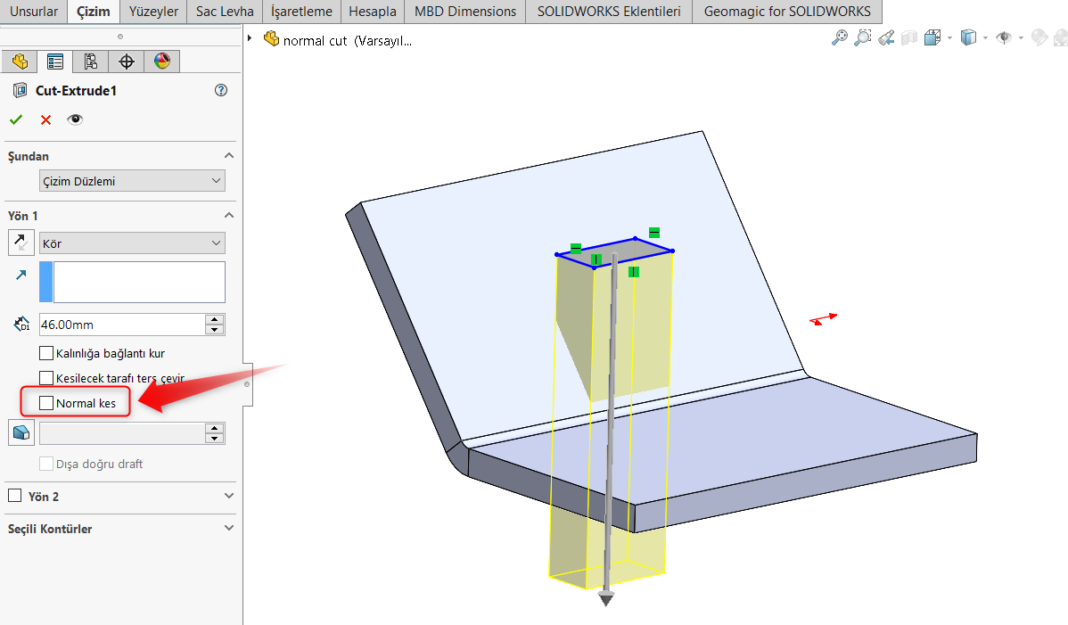Open the ConfigurationManager tab icon
The image size is (1068, 625).
pos(91,61)
